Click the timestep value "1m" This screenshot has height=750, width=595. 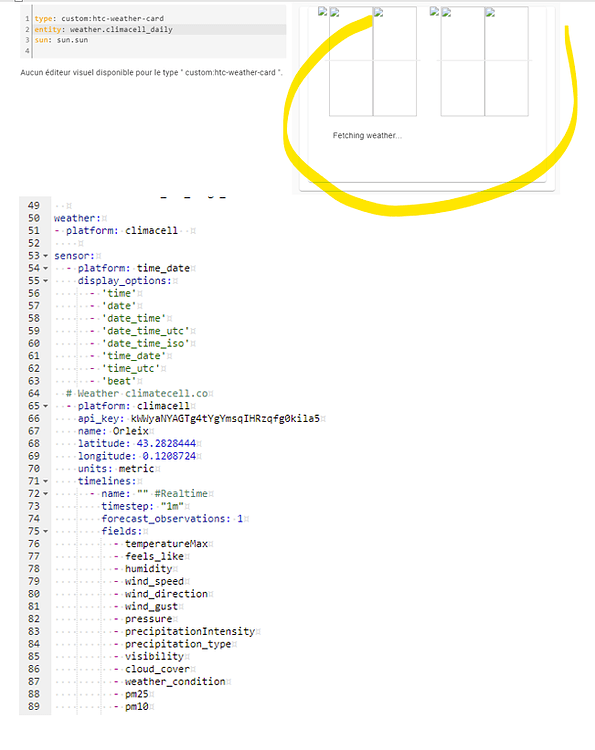point(172,506)
